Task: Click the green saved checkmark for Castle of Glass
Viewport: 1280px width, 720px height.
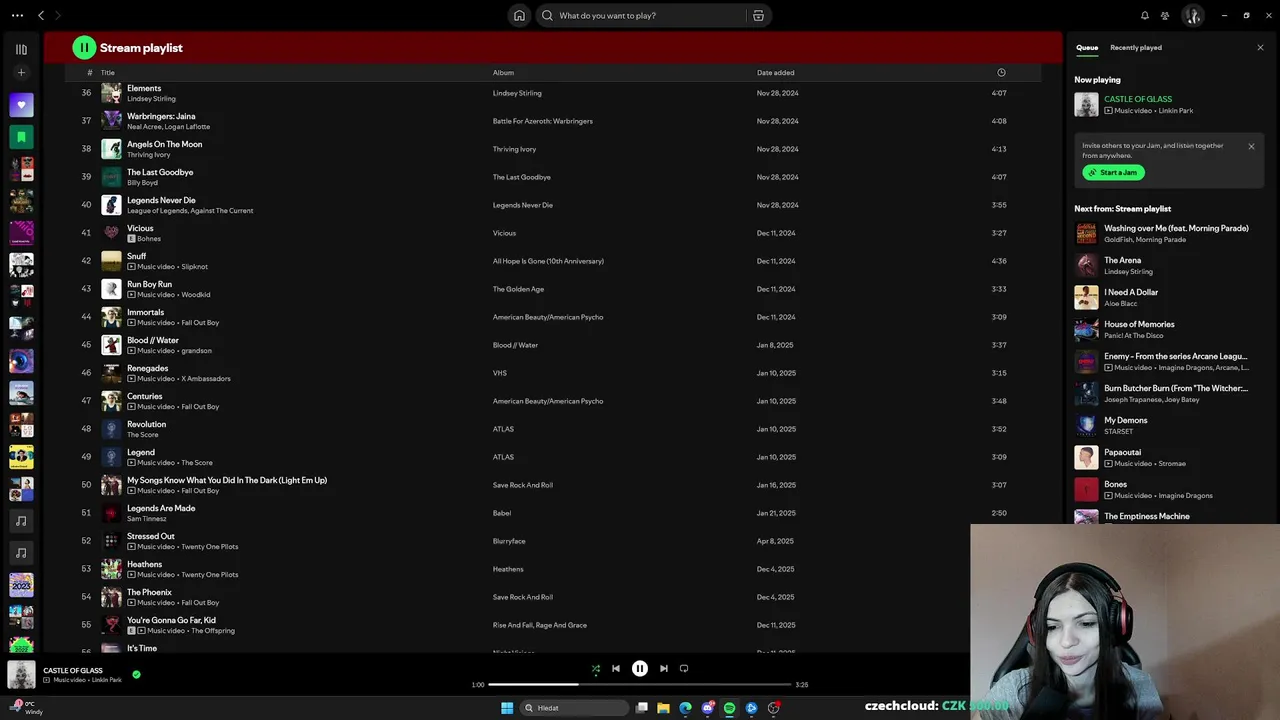Action: (x=136, y=674)
